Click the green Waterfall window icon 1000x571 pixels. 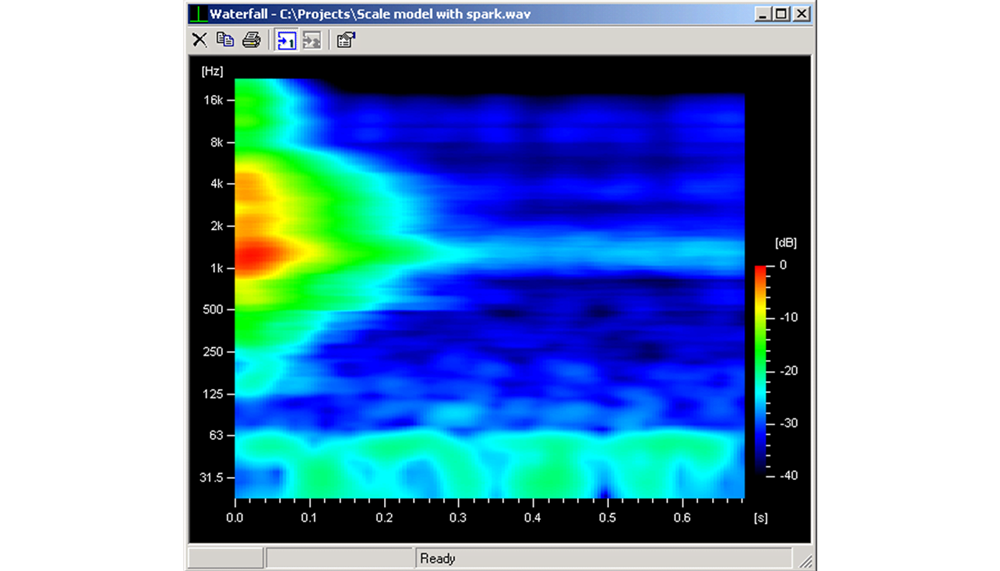coord(199,14)
